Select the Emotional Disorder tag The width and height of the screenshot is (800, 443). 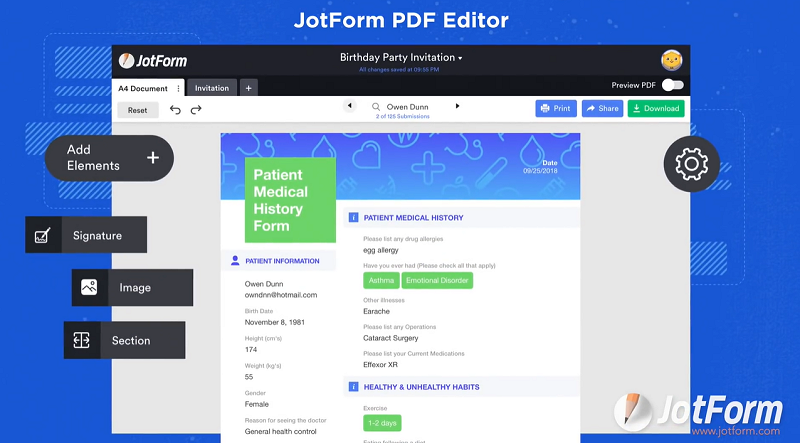coord(437,280)
